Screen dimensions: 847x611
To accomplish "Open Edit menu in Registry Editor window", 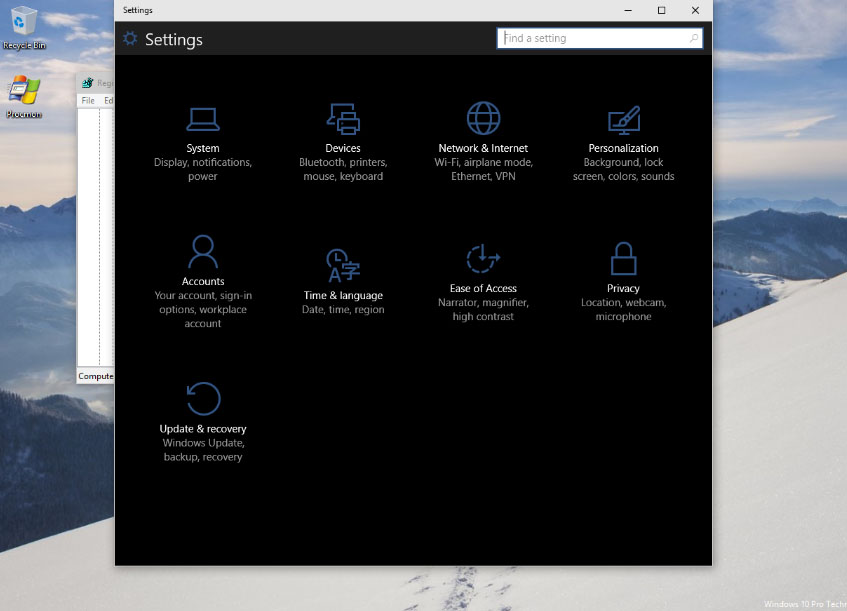I will pos(108,100).
